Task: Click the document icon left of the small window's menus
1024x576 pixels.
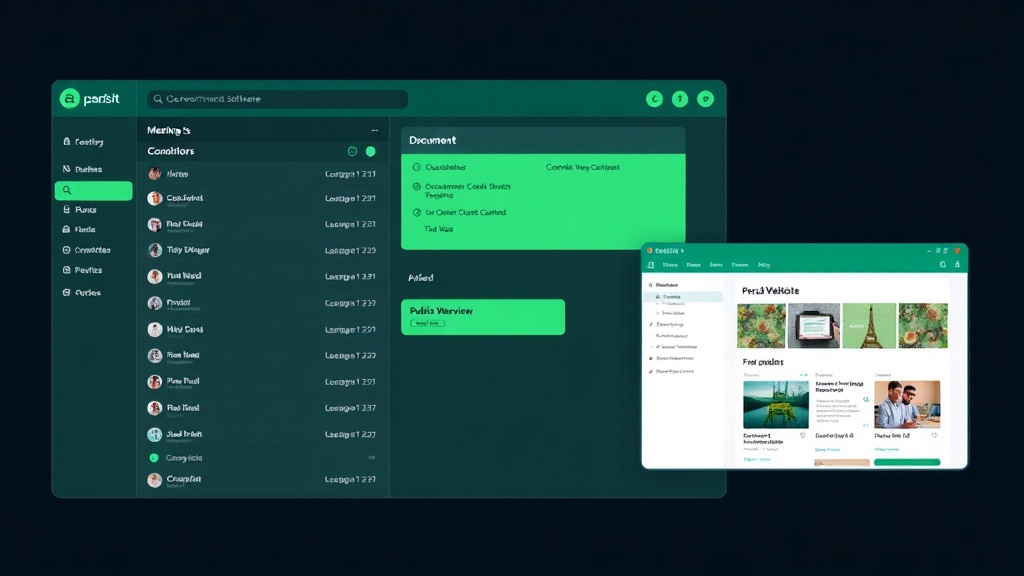Action: [650, 264]
